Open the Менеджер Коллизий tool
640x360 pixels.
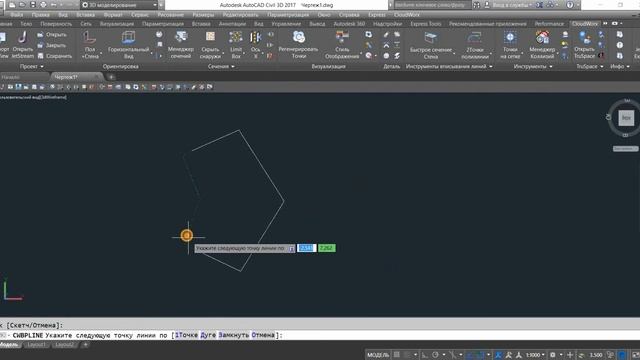(542, 38)
